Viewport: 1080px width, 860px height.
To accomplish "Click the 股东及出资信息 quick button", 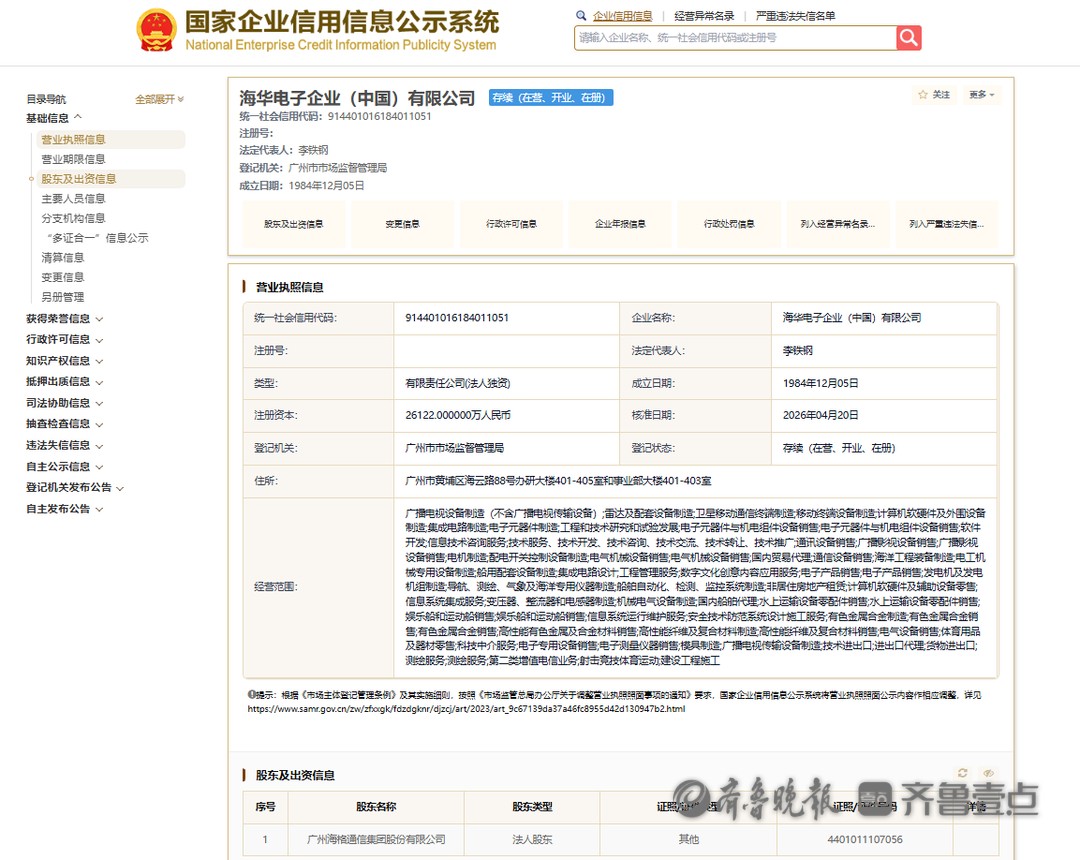I will (x=293, y=224).
